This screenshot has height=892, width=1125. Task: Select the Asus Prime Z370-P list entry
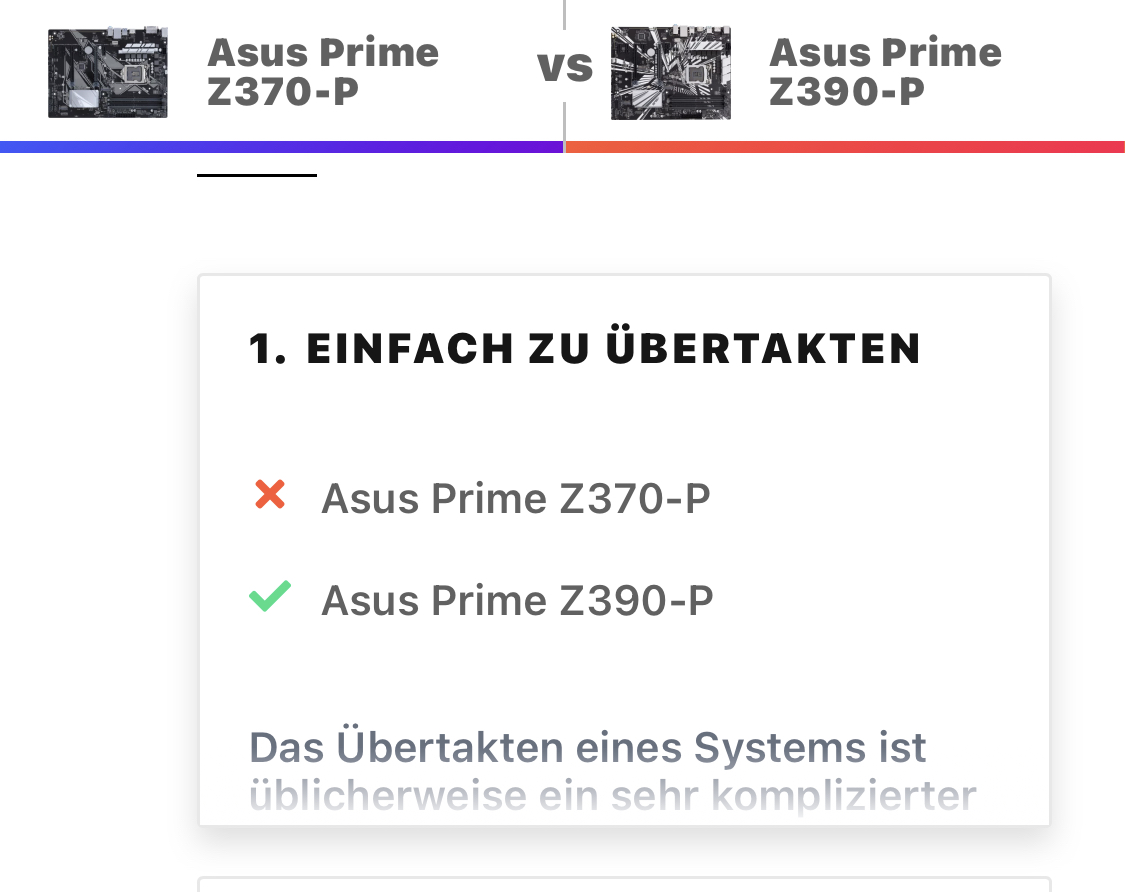[515, 498]
